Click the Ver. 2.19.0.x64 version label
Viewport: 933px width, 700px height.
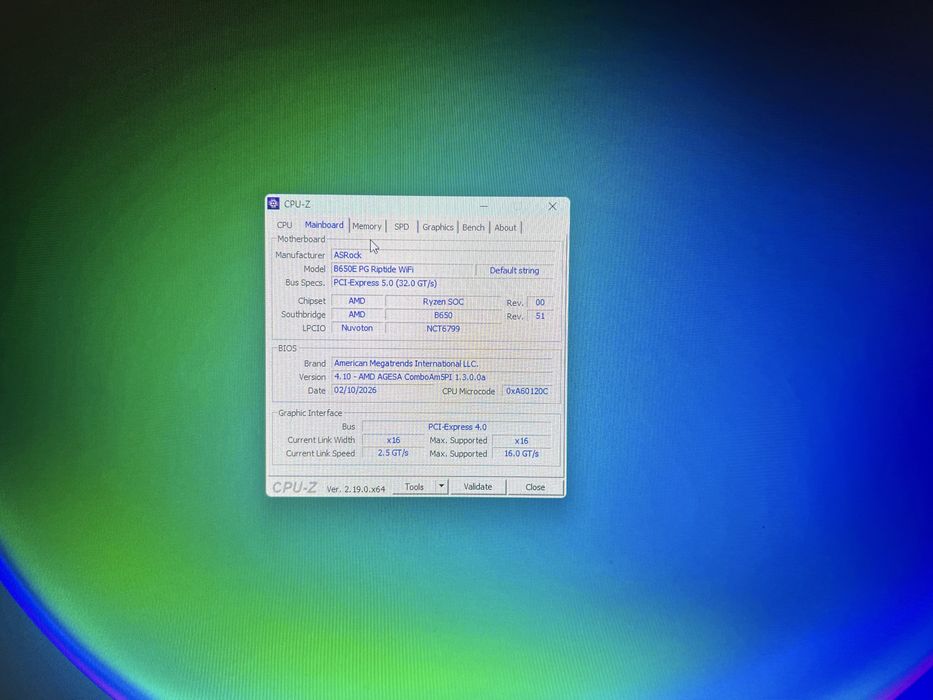356,489
